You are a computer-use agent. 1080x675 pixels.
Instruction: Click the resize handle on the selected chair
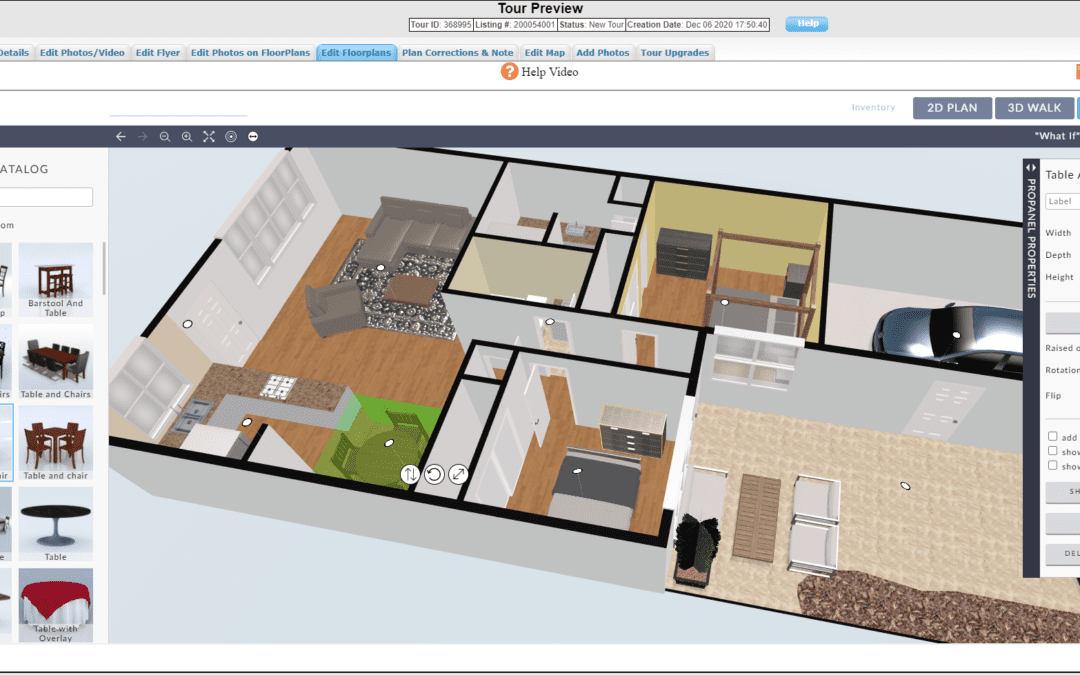tap(456, 474)
